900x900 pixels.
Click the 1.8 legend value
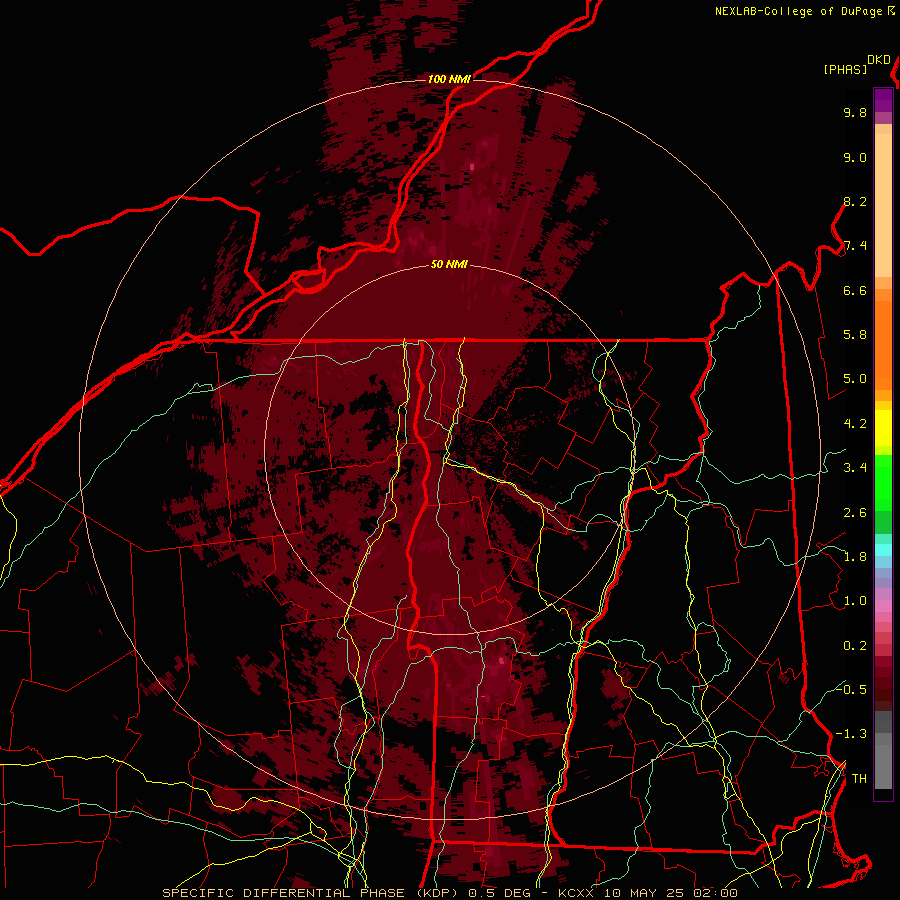pos(855,557)
